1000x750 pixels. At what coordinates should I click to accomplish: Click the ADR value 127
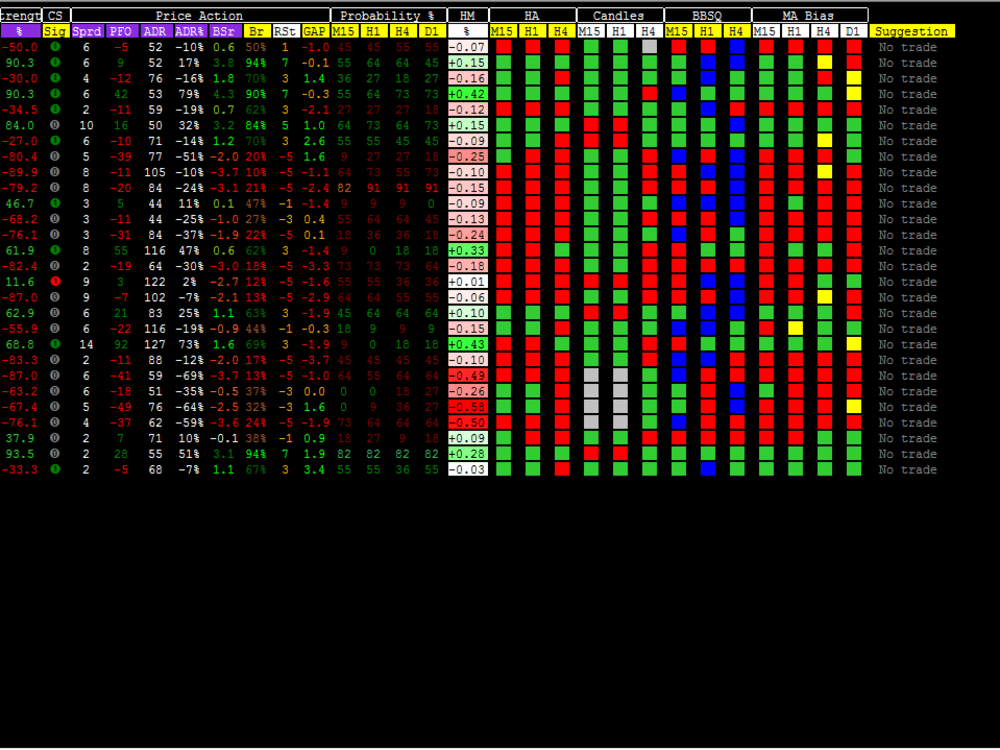coord(155,344)
